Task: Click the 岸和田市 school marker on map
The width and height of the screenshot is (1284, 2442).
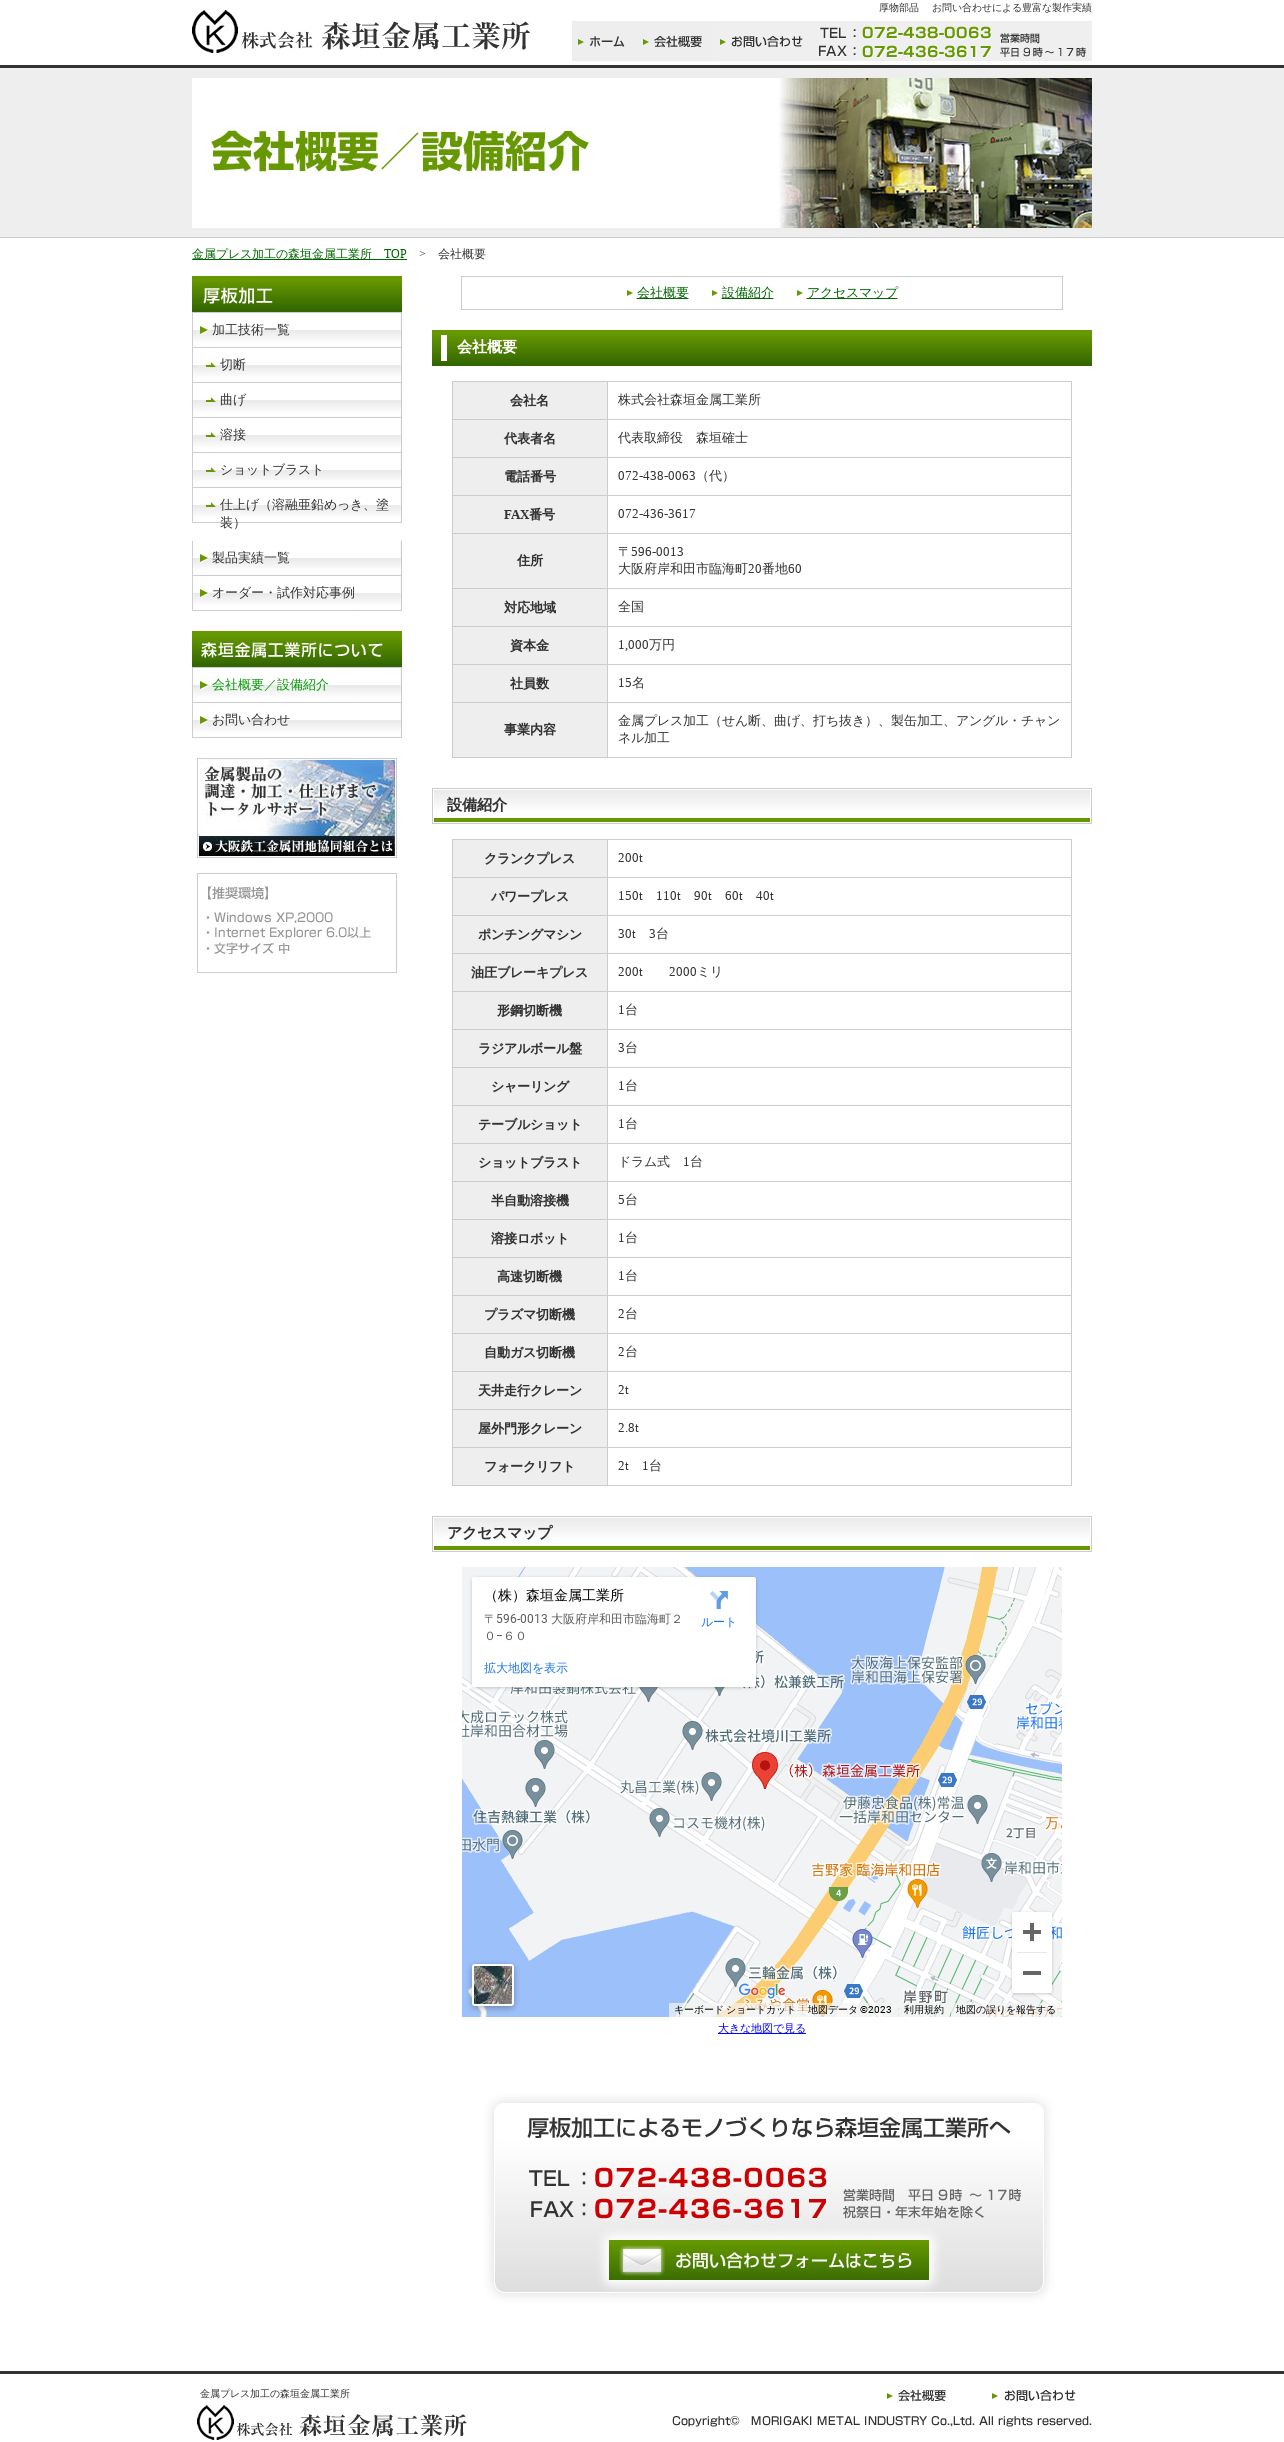Action: point(991,1866)
